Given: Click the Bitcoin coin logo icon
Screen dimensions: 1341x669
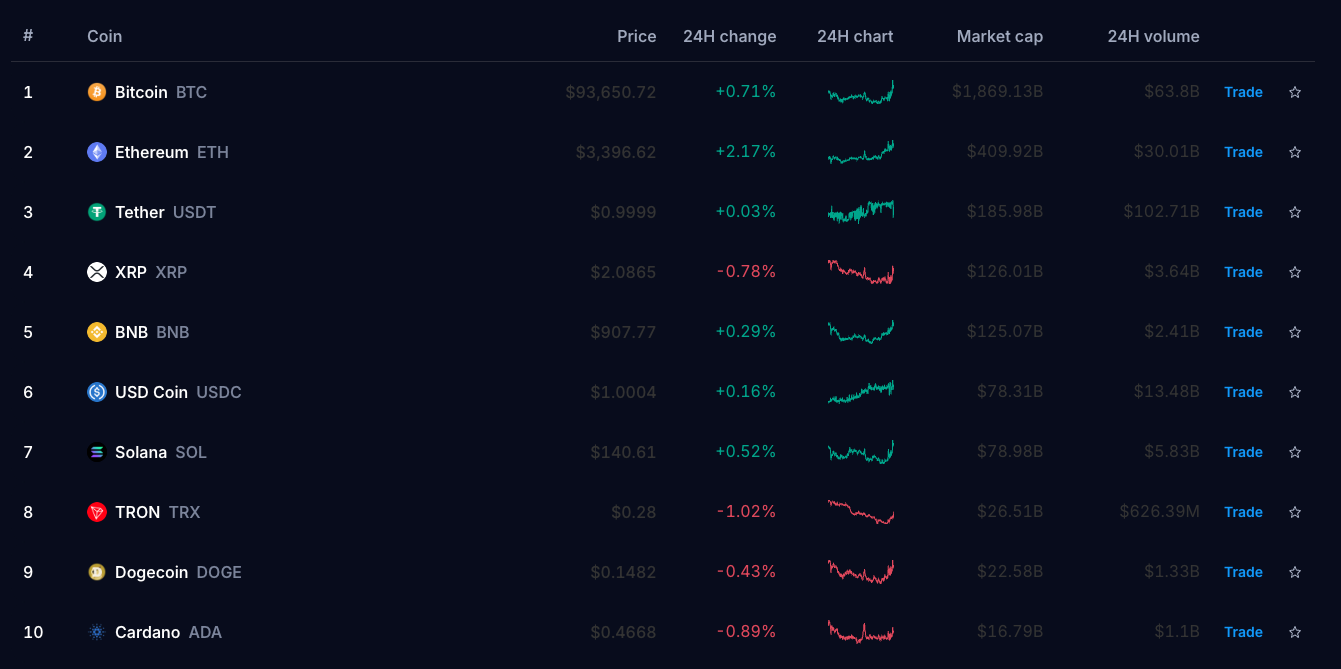Looking at the screenshot, I should coord(97,92).
